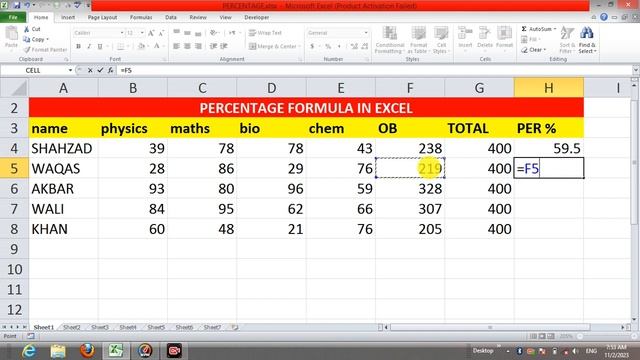
Task: Click row 6 header
Action: click(x=14, y=189)
